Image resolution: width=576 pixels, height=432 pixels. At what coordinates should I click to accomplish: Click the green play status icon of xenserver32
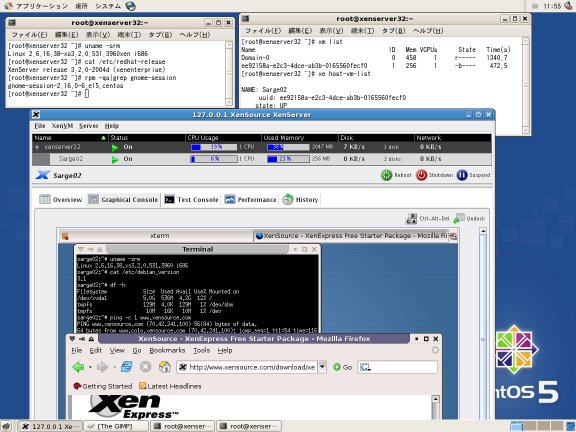(115, 147)
